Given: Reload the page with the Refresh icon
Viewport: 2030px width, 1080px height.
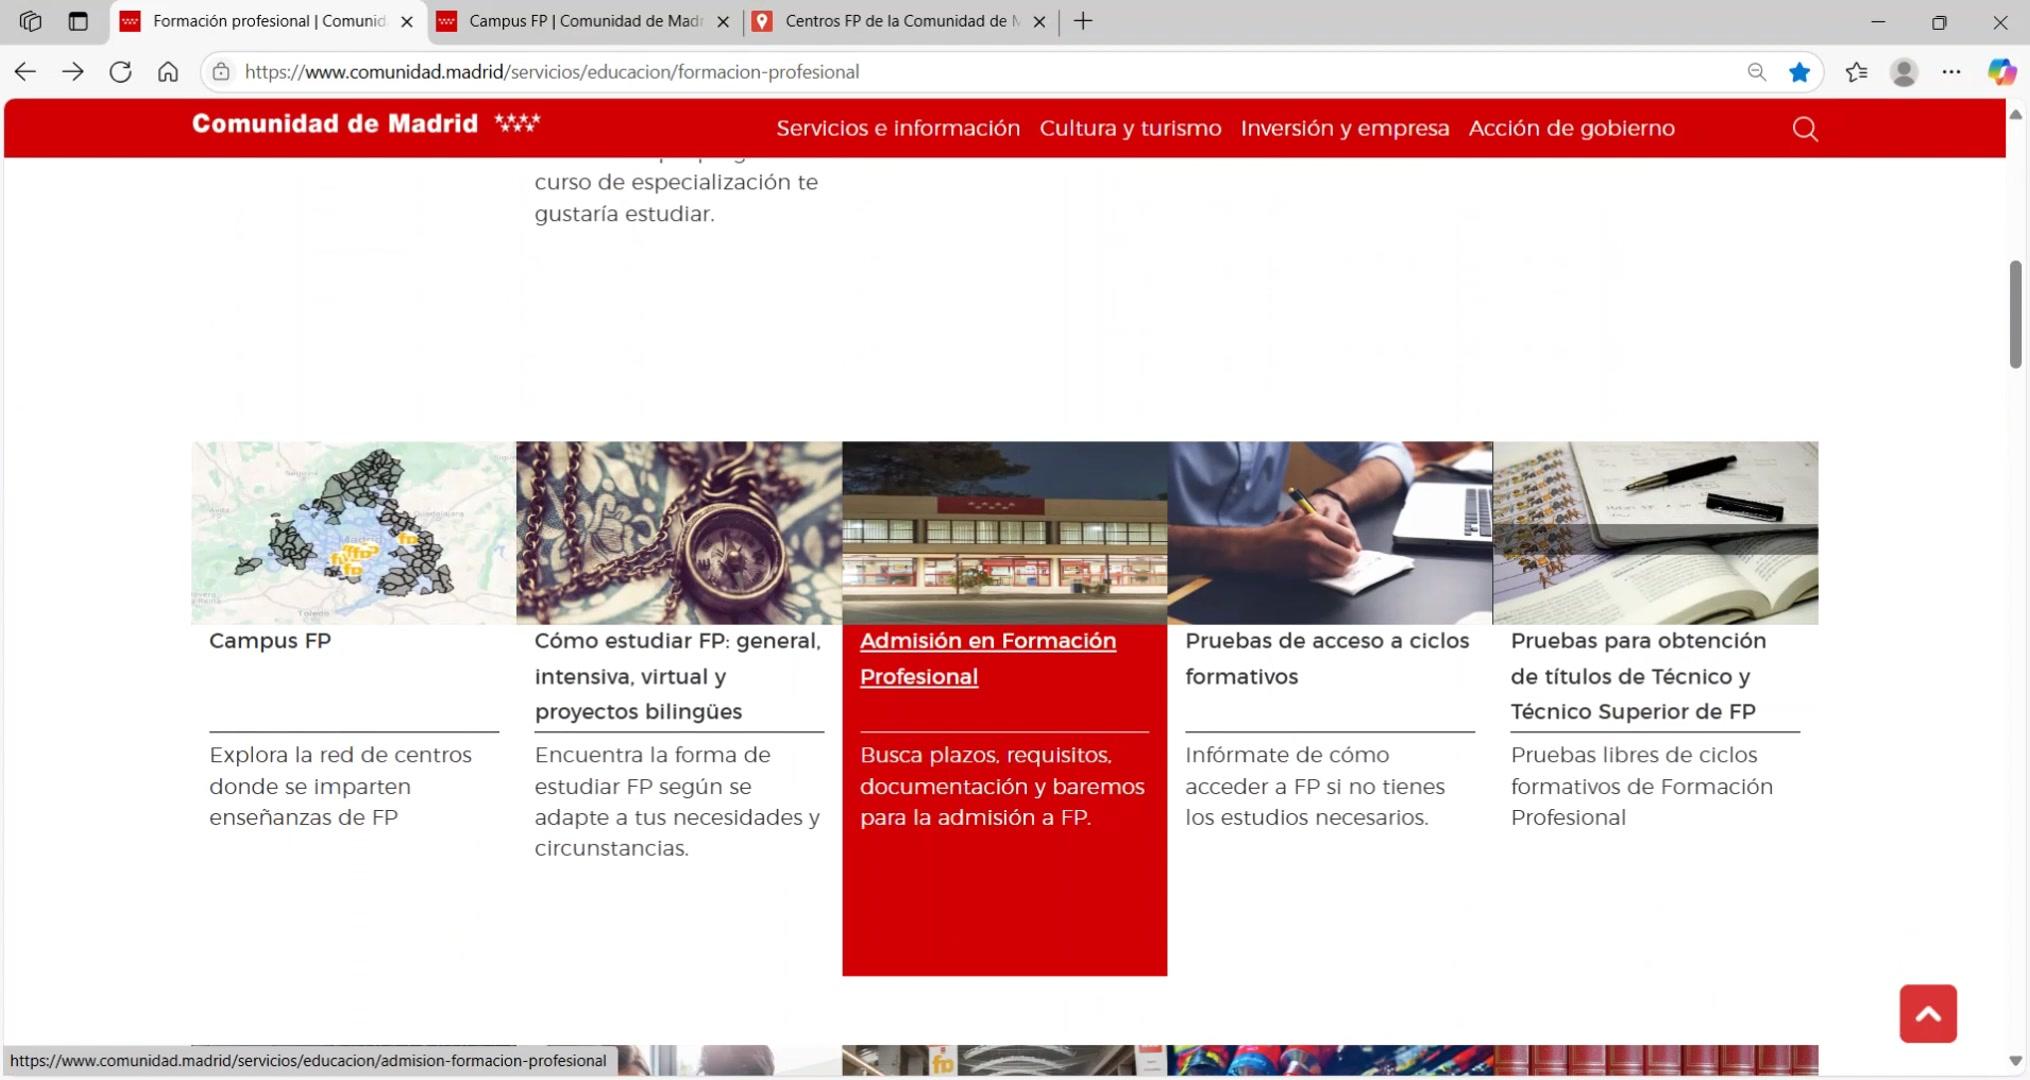Looking at the screenshot, I should [x=120, y=72].
